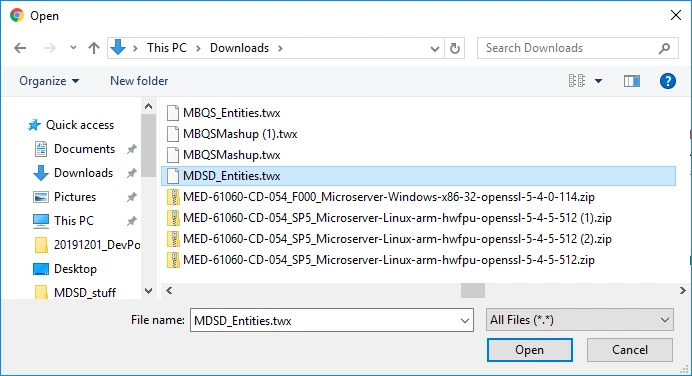Open the File name dropdown arrow
This screenshot has height=376, width=692.
465,320
